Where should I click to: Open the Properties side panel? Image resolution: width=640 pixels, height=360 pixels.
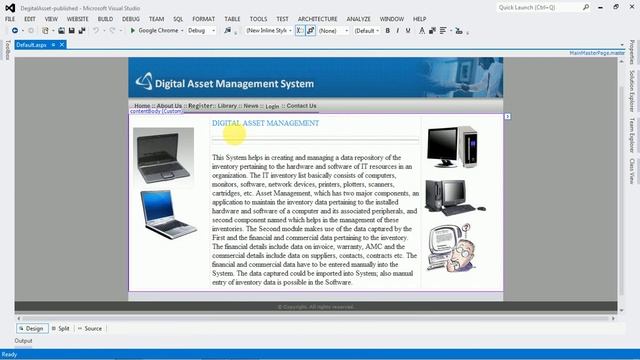[632, 52]
